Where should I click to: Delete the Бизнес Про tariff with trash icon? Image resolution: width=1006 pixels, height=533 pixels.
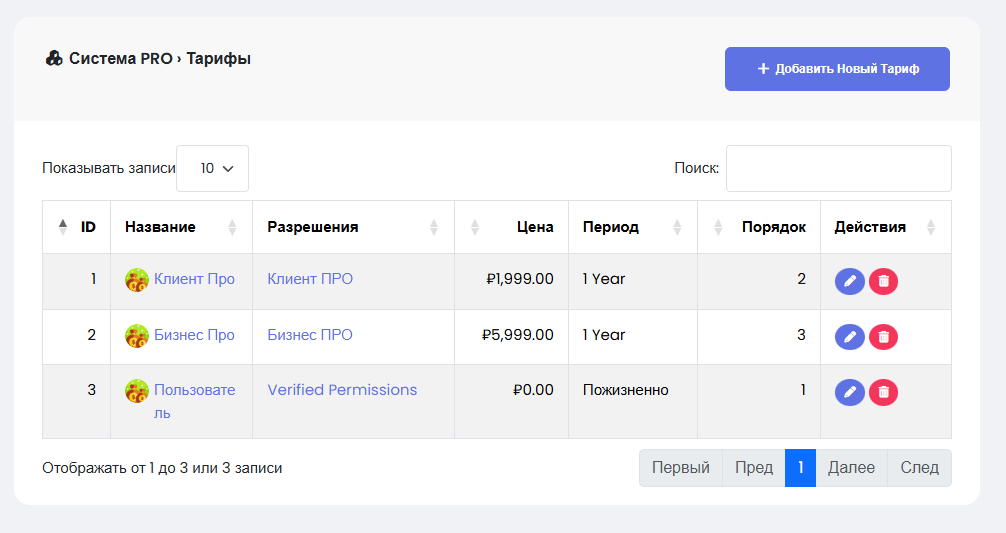pos(883,337)
